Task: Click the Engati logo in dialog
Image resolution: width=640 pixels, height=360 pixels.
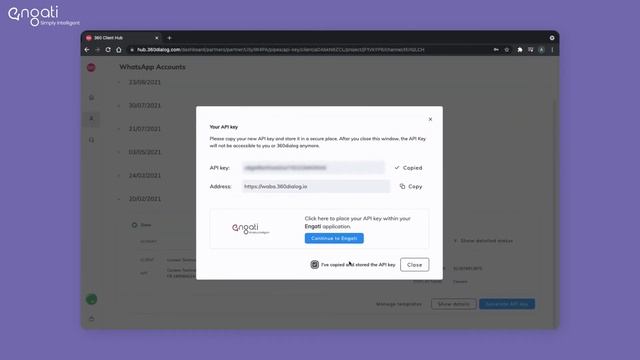Action: (x=251, y=229)
